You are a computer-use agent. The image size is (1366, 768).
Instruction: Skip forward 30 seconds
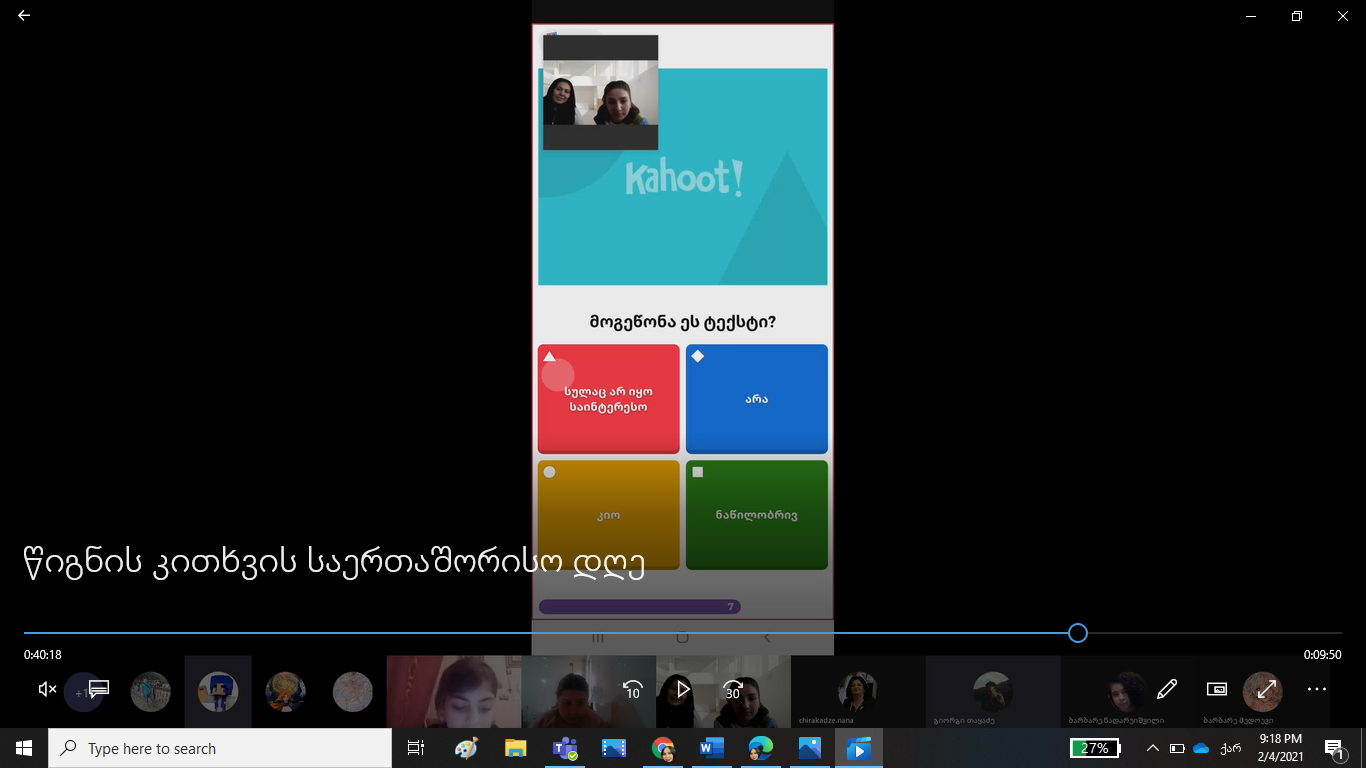[733, 689]
